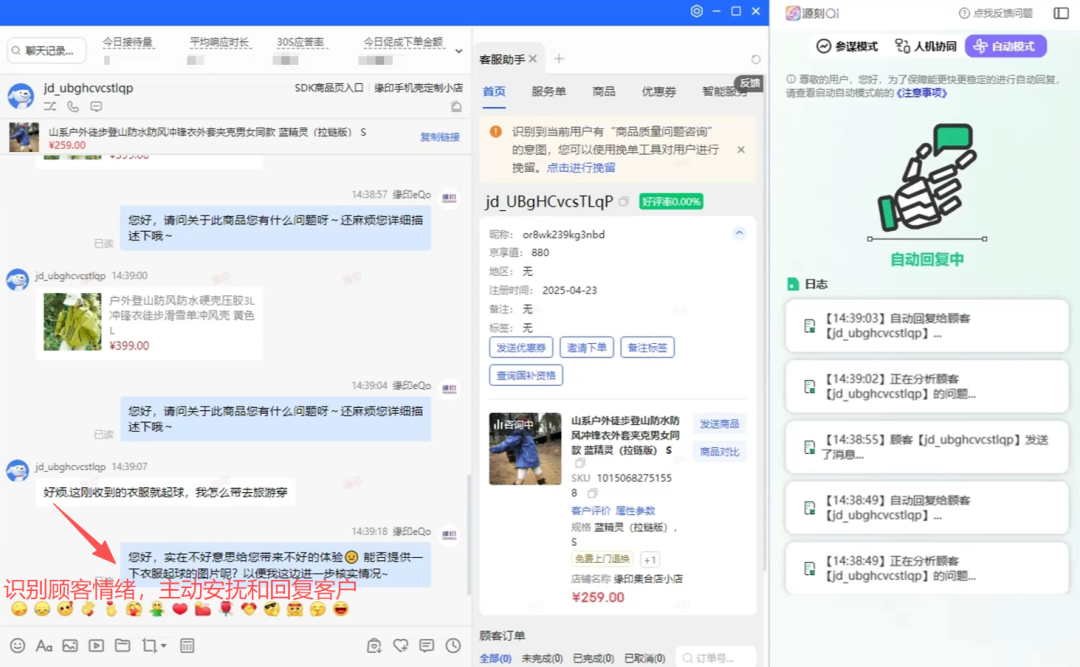This screenshot has width=1080, height=667.
Task: Send the rose emoji
Action: [x=226, y=609]
